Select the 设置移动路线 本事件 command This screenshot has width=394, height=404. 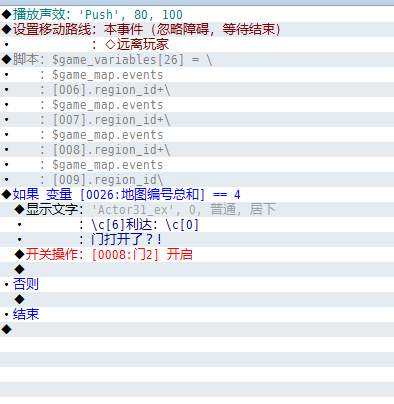(x=197, y=29)
